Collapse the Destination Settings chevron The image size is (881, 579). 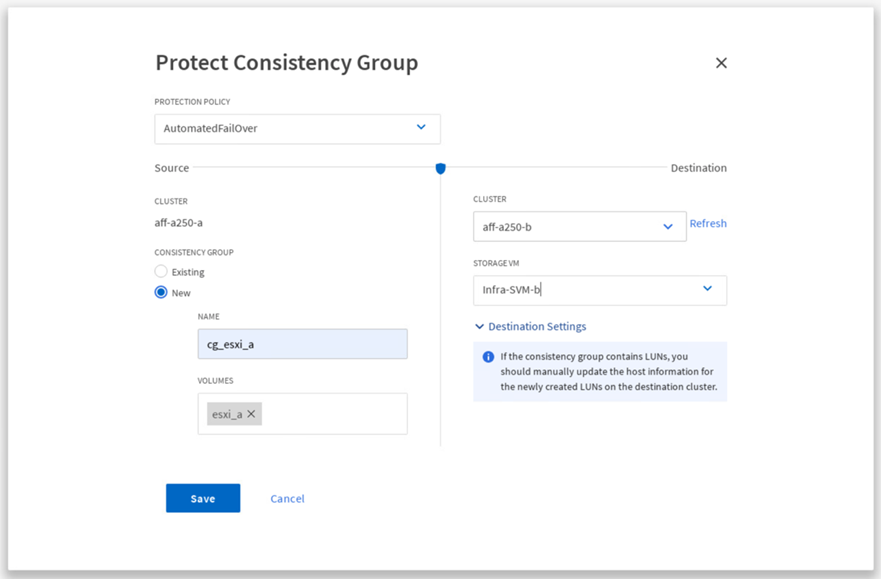point(479,327)
